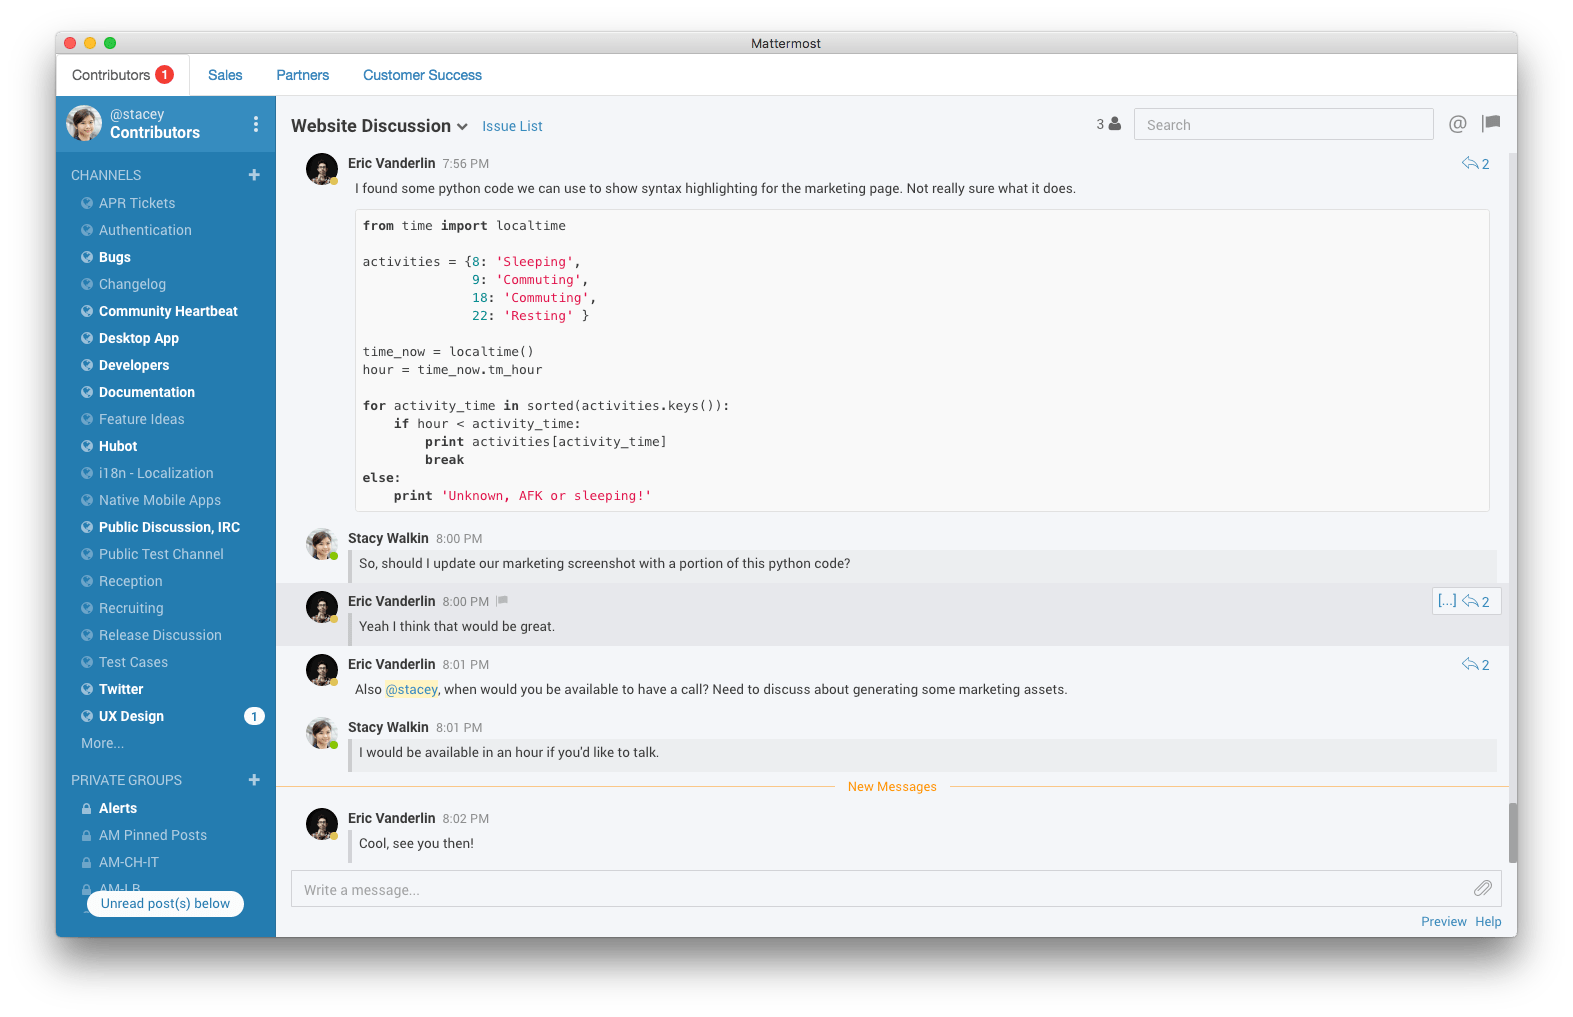Click the CHANNELS section header

click(x=106, y=175)
